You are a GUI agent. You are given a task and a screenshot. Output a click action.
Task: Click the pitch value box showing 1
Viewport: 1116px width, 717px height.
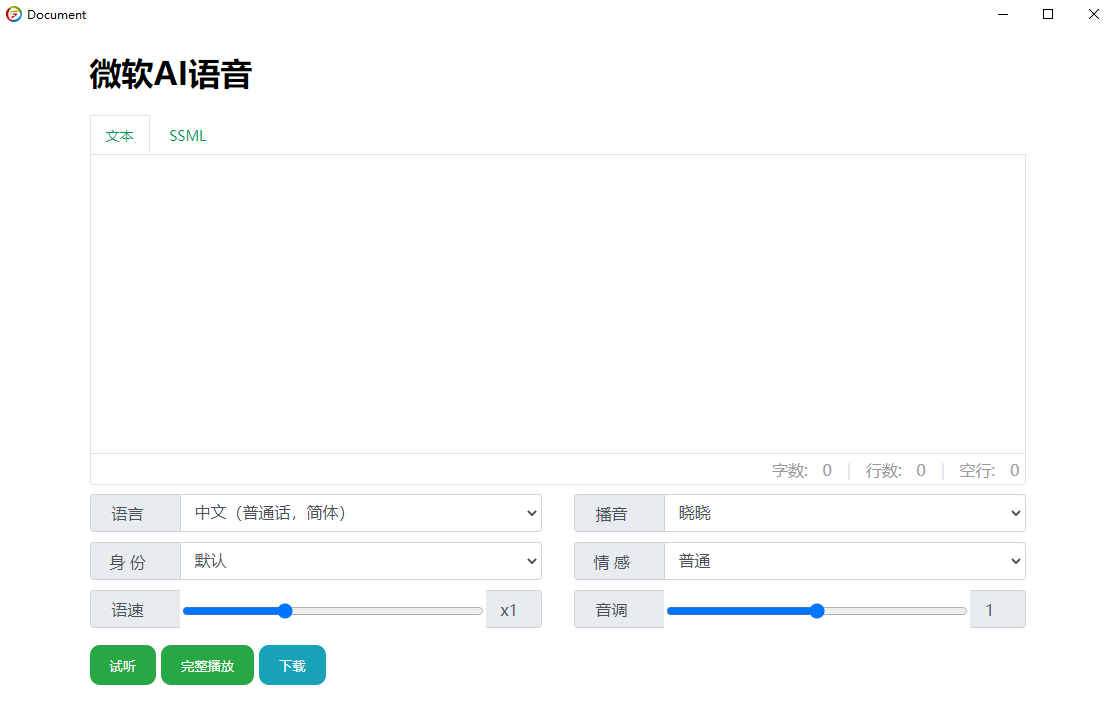tap(998, 610)
